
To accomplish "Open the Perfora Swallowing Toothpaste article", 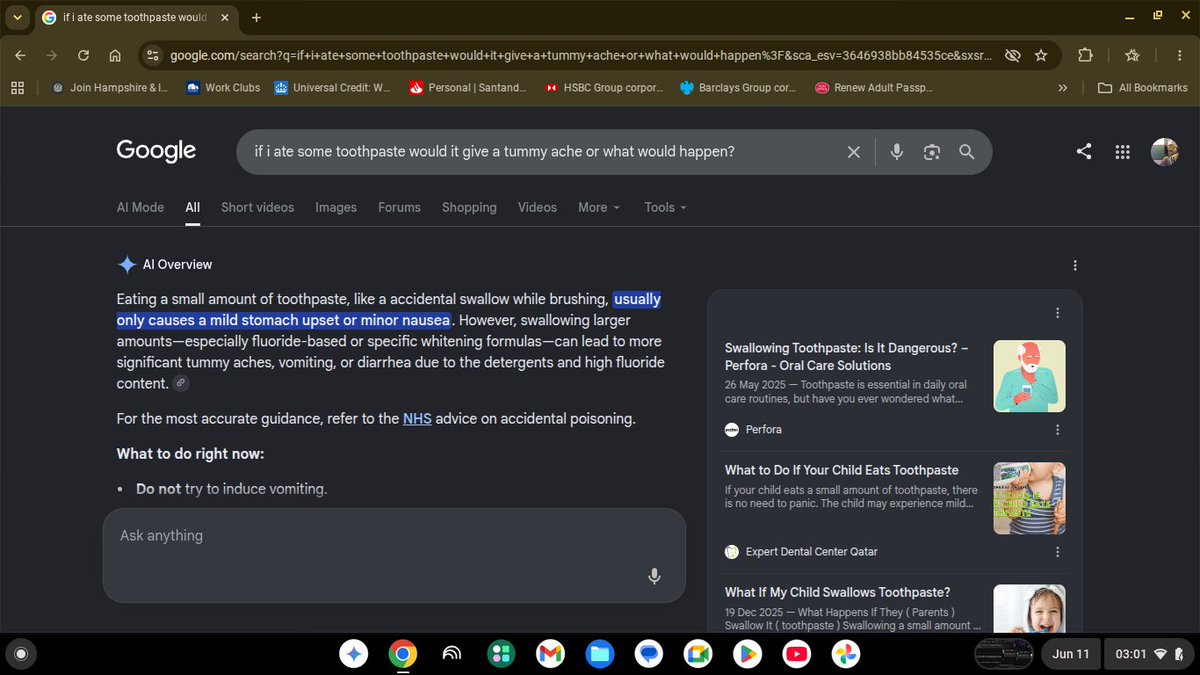I will (846, 356).
